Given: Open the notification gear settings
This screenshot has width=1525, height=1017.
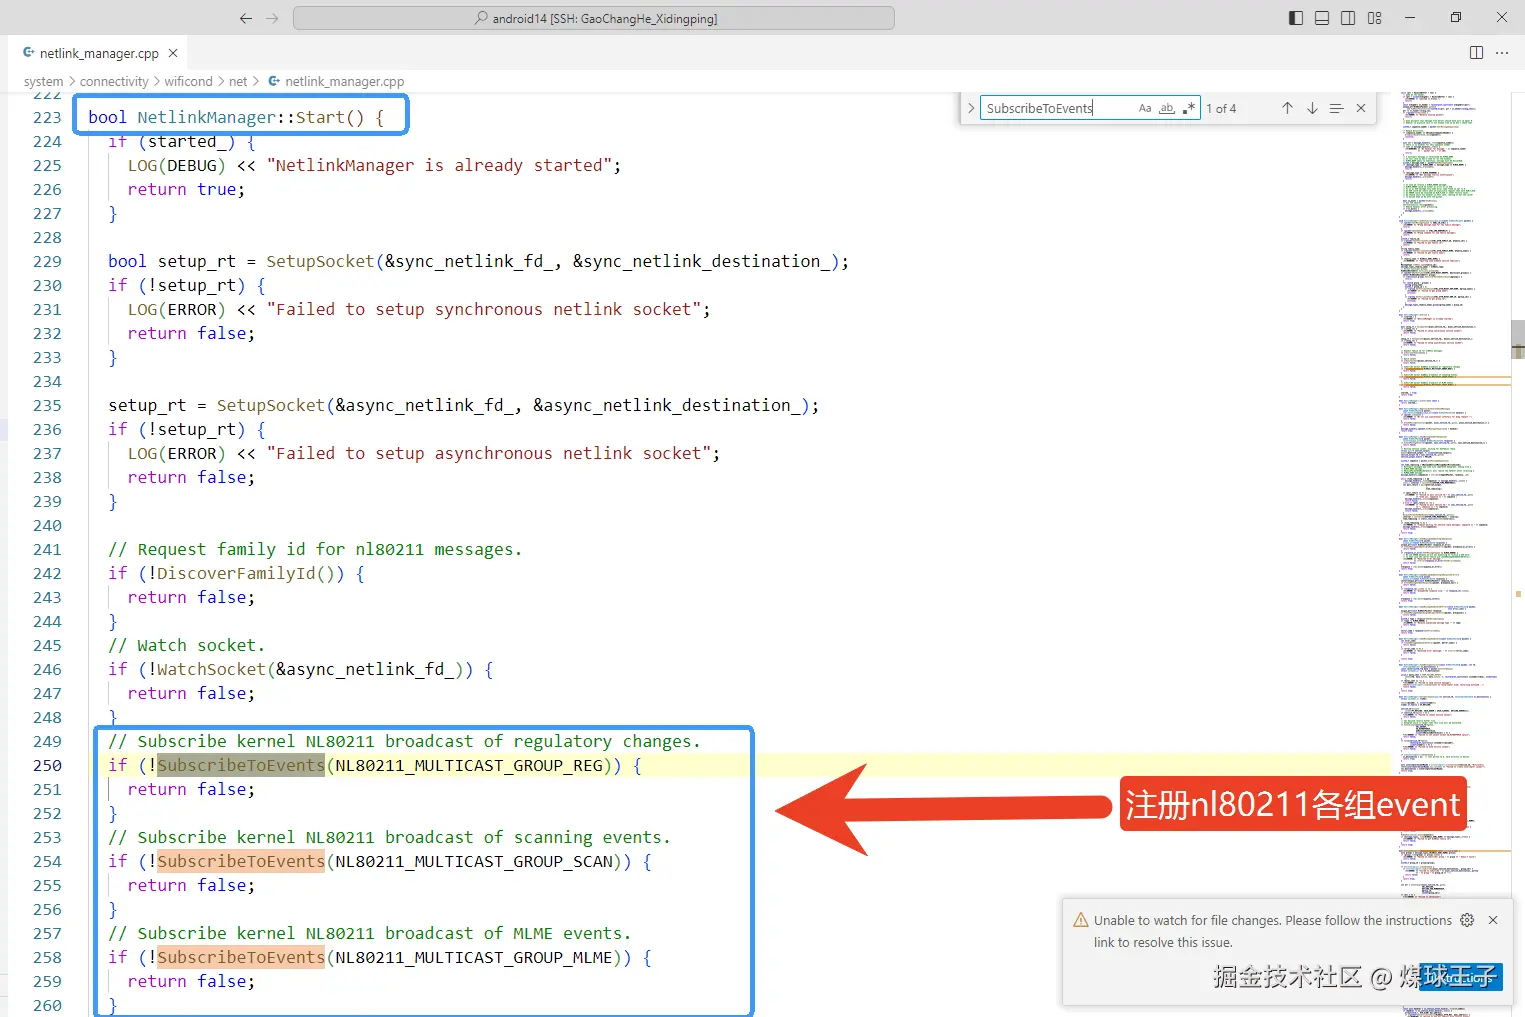Looking at the screenshot, I should pos(1467,920).
